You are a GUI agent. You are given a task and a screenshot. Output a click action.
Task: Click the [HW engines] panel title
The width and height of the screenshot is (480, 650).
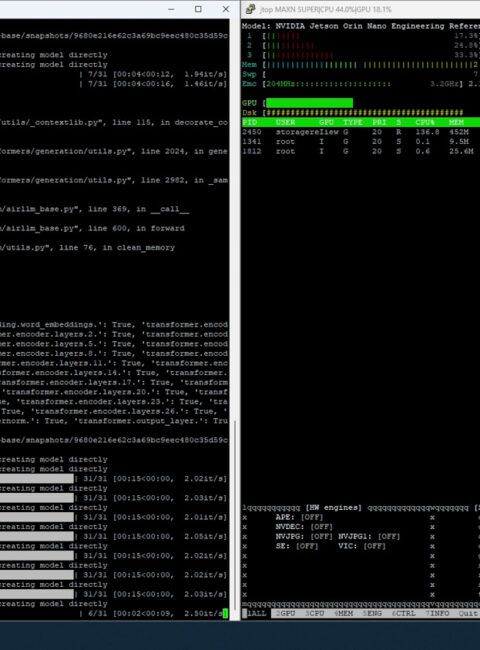(x=333, y=508)
